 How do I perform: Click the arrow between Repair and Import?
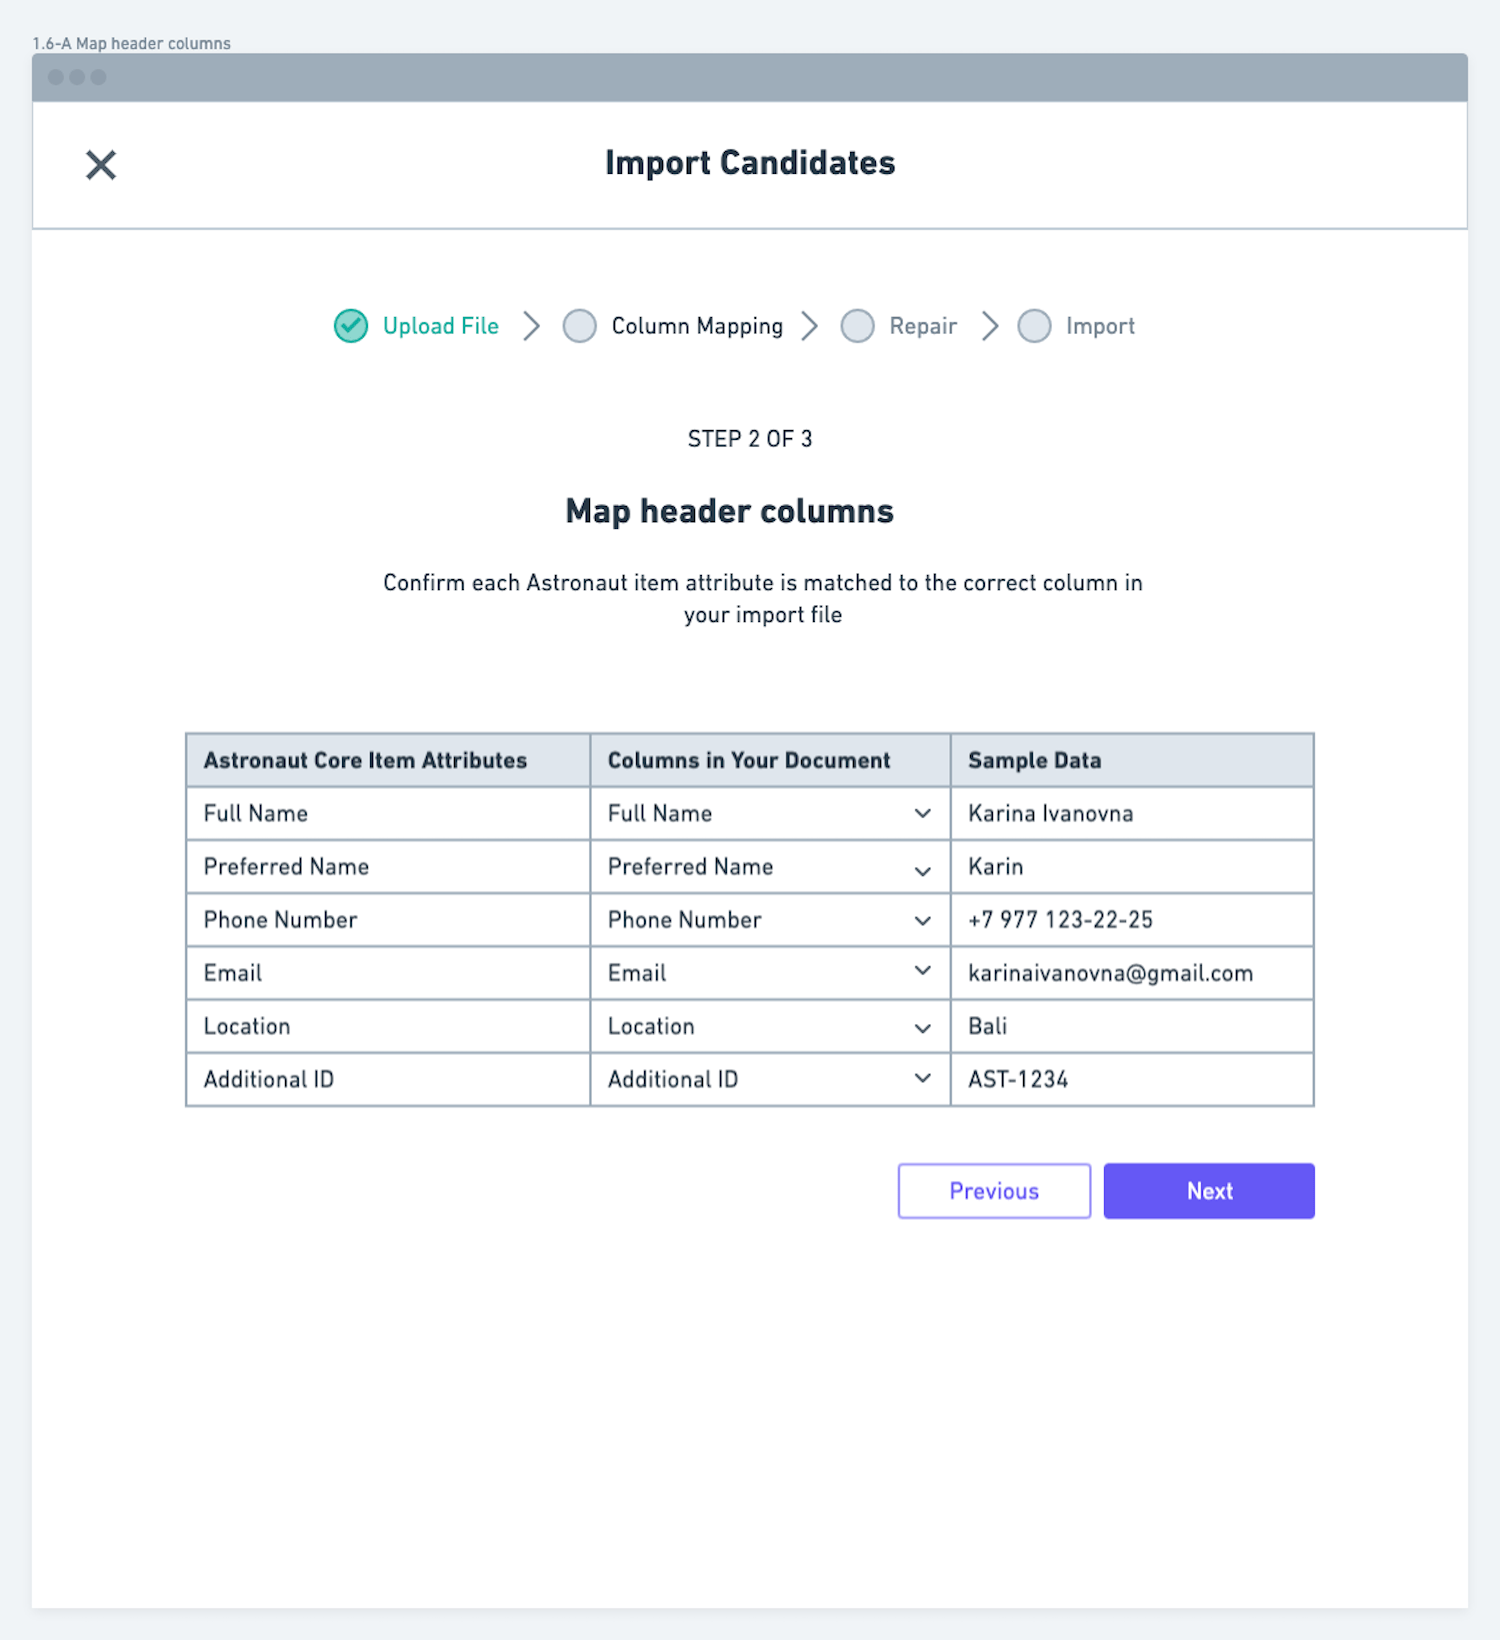click(990, 326)
